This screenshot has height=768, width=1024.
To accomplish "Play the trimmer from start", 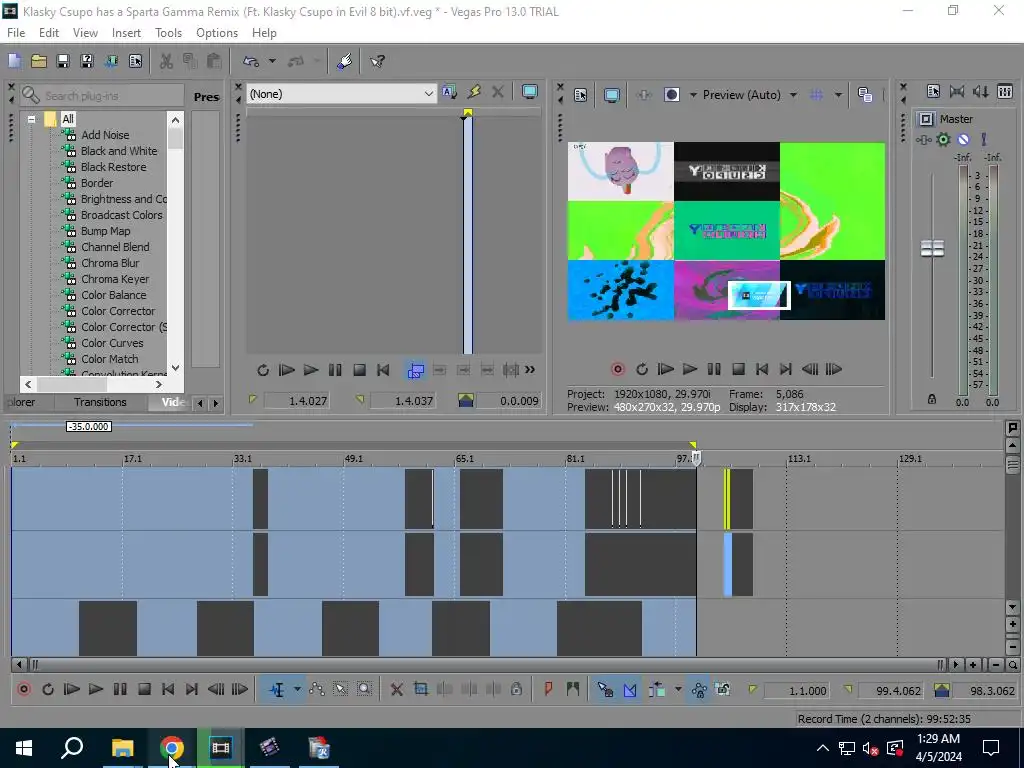I will (287, 370).
